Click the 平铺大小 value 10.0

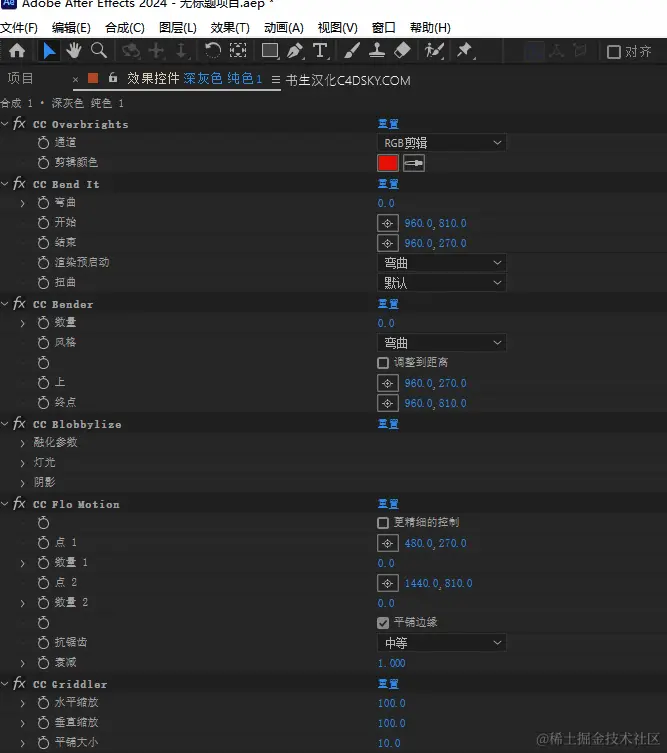pyautogui.click(x=389, y=743)
